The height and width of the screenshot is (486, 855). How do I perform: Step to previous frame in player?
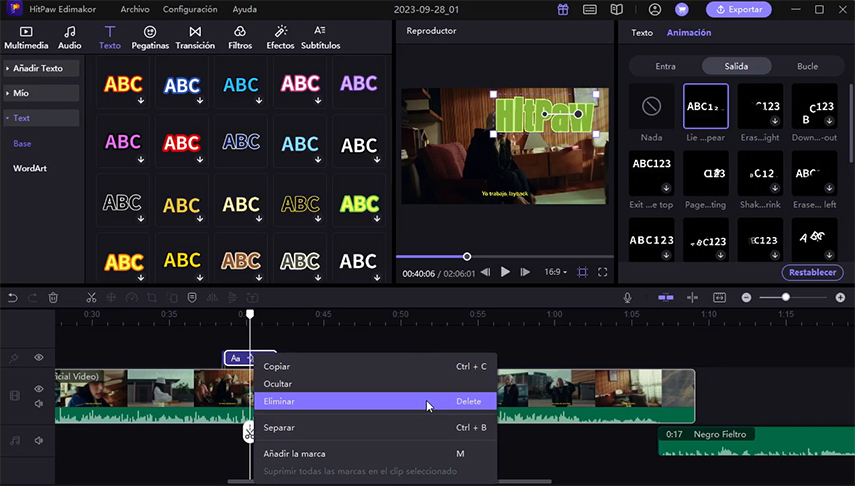click(x=485, y=272)
